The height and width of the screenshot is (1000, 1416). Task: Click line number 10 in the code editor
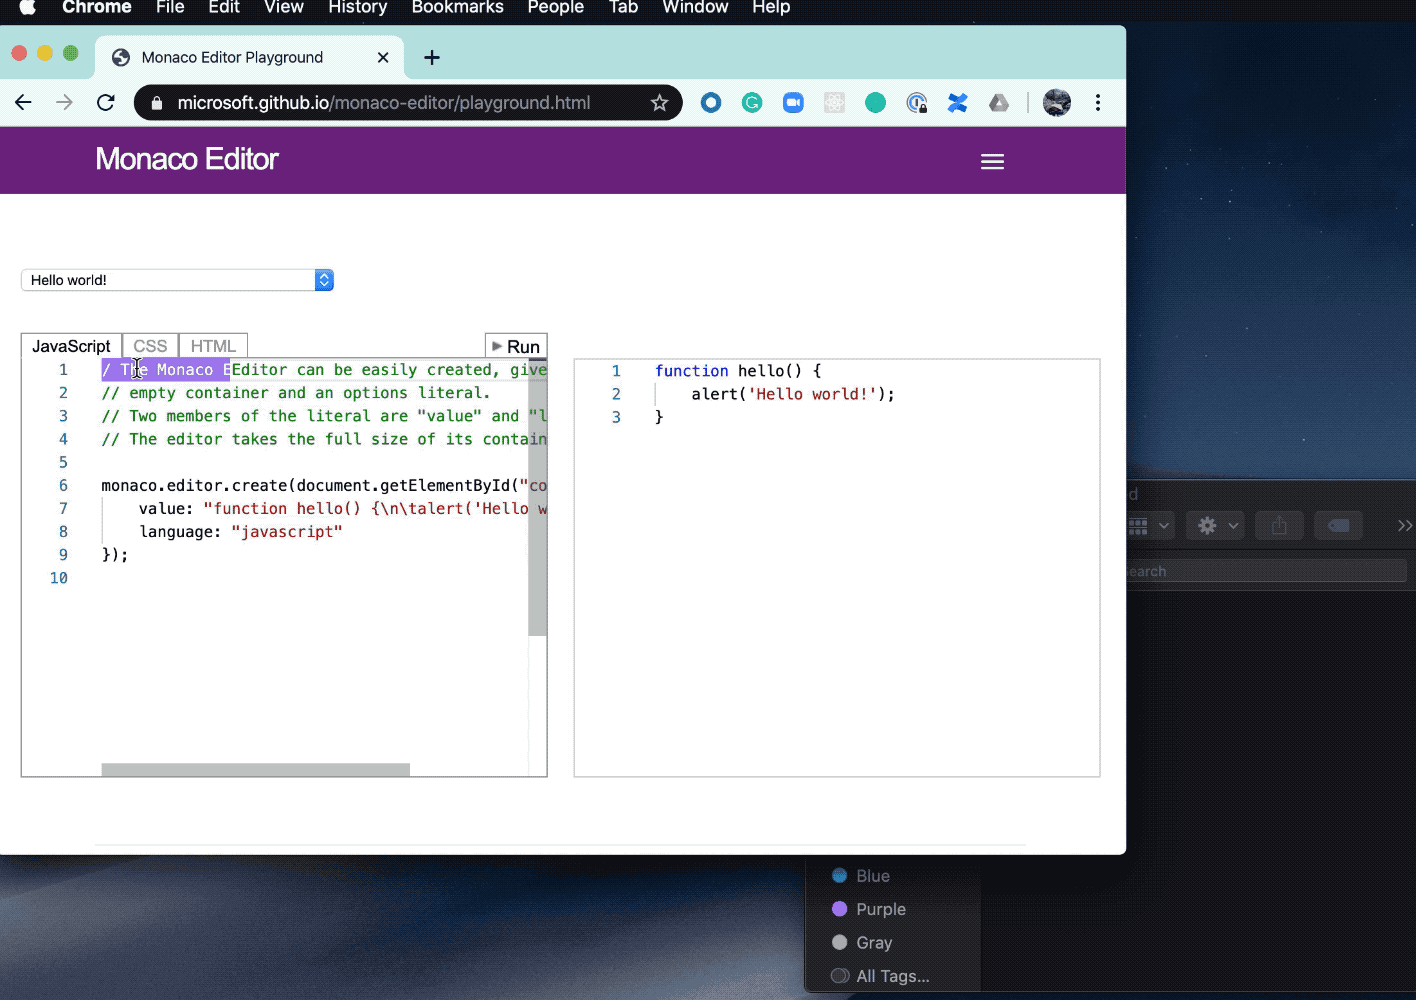click(x=59, y=578)
